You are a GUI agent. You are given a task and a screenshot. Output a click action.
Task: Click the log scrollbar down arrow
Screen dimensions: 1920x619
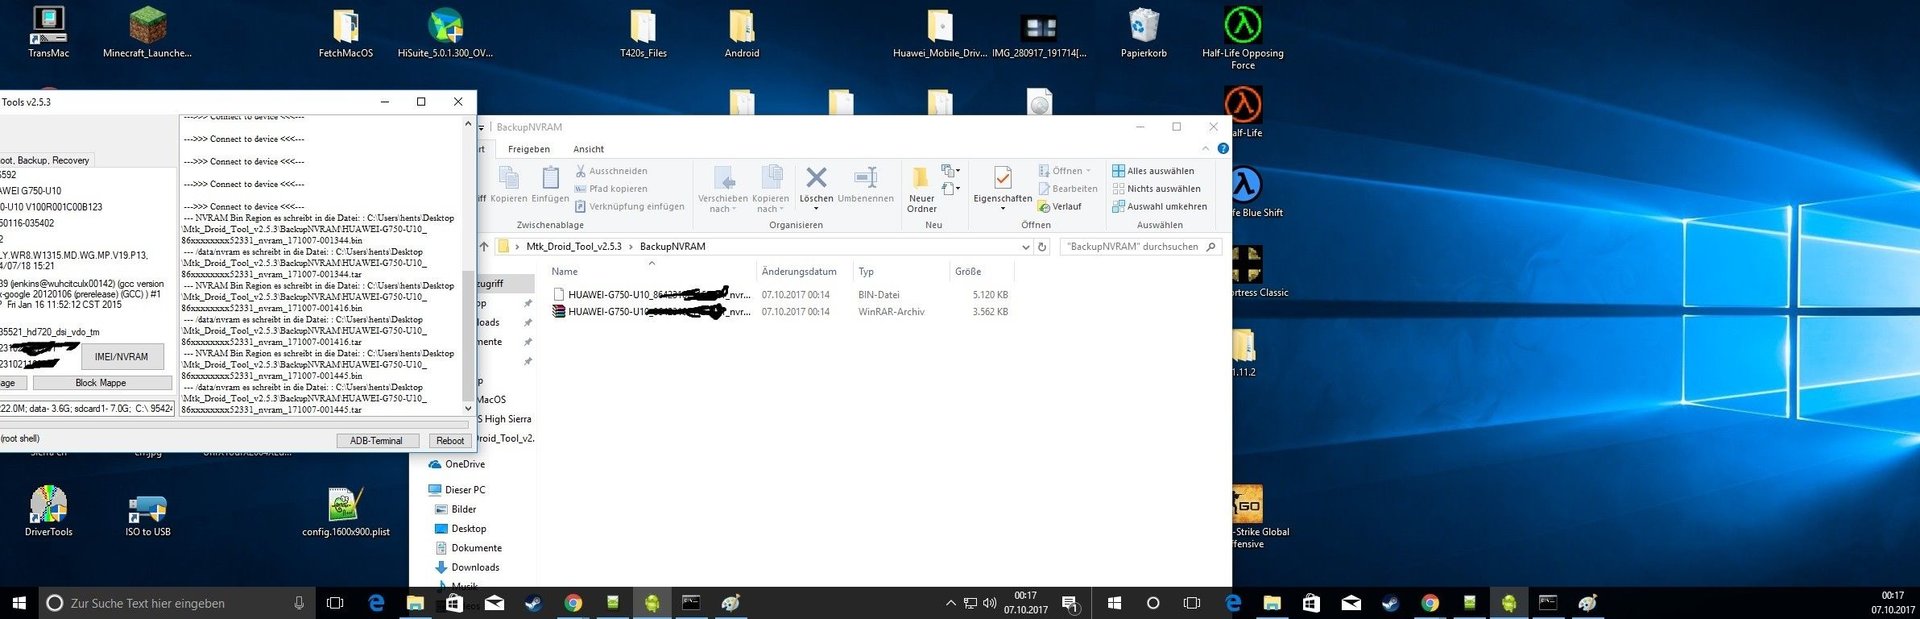467,409
